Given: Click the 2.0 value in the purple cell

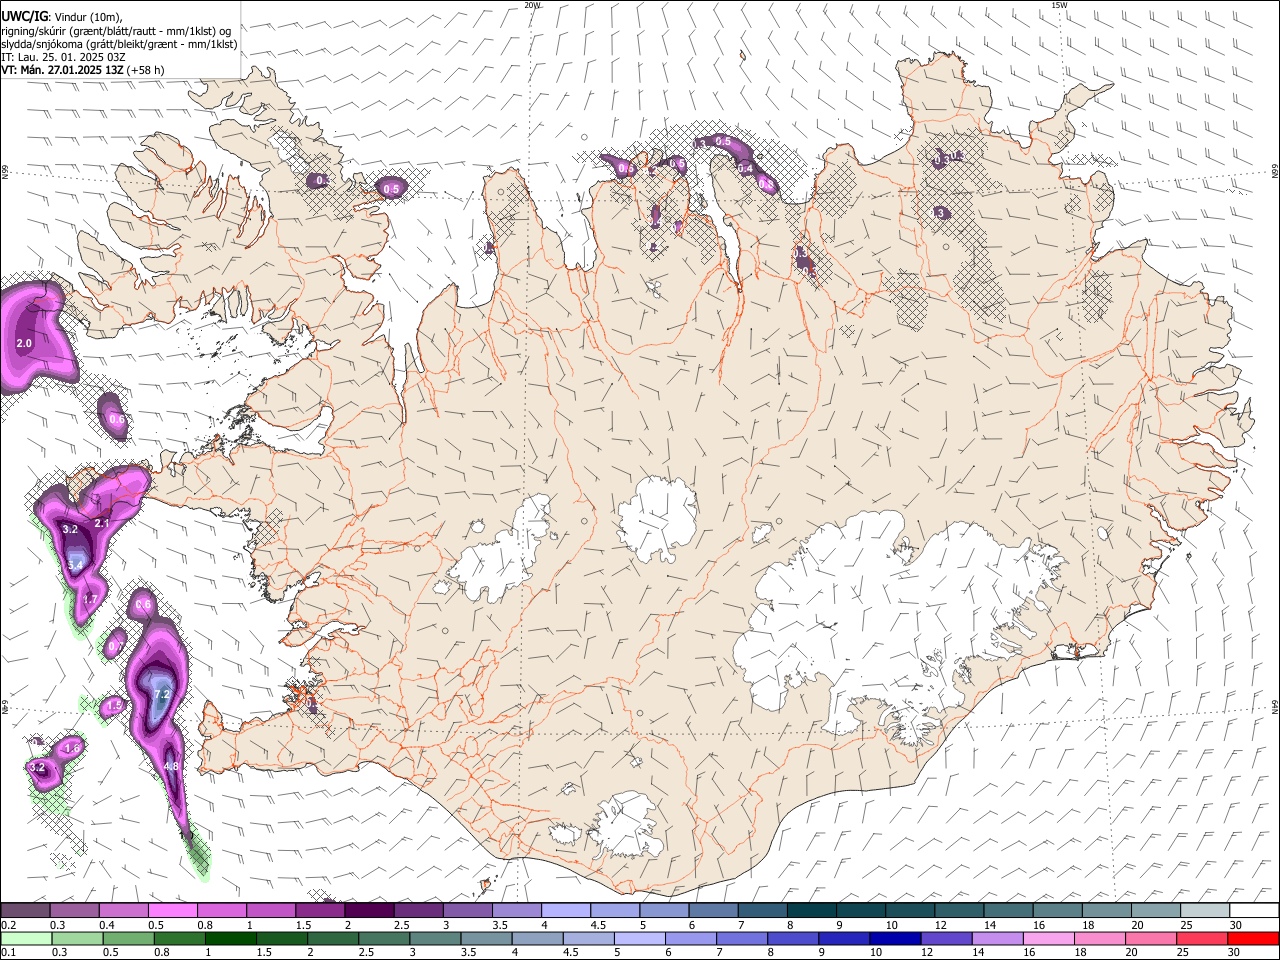Looking at the screenshot, I should [25, 344].
